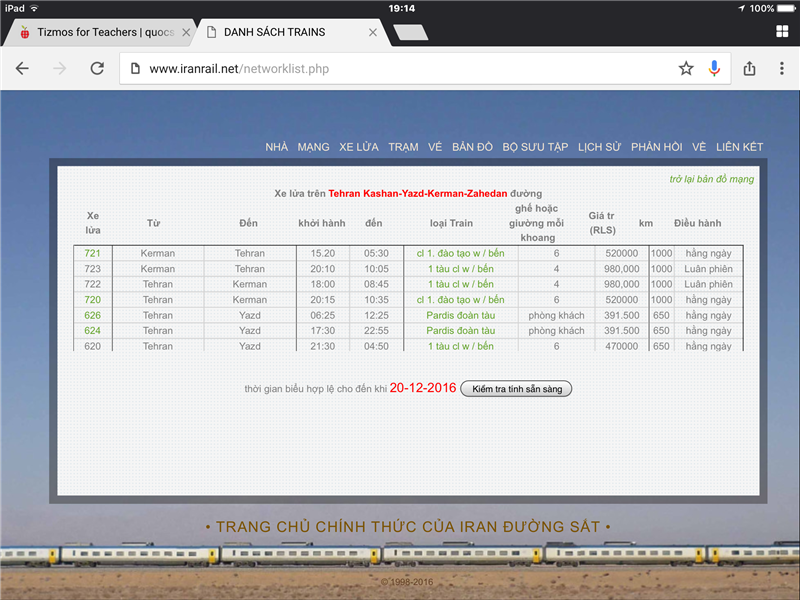Image resolution: width=800 pixels, height=600 pixels.
Task: Click arrival time 05:30
Action: pyautogui.click(x=376, y=253)
